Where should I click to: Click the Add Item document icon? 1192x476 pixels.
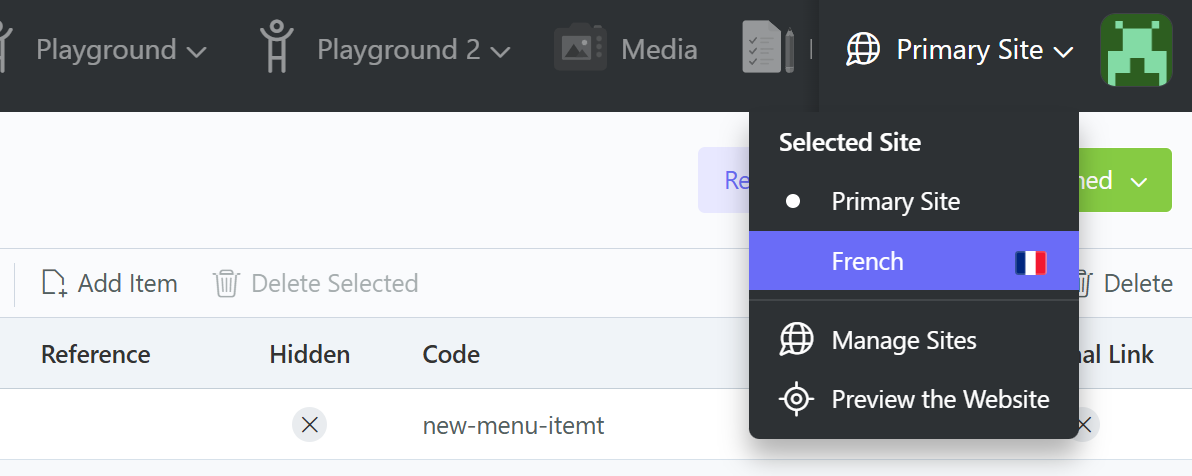click(x=54, y=284)
